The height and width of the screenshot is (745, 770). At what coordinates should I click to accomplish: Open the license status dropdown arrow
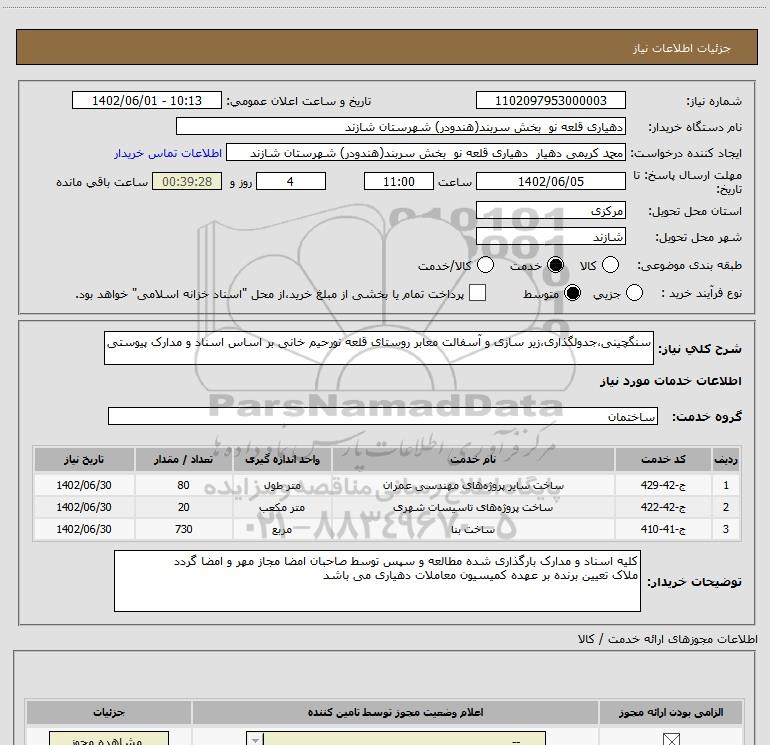click(255, 739)
